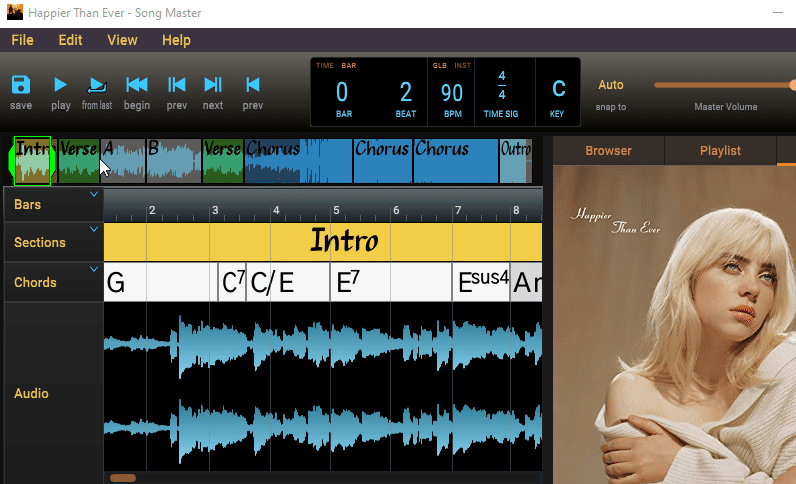The image size is (796, 484).
Task: Click bar 3 marker on ruler
Action: (215, 210)
